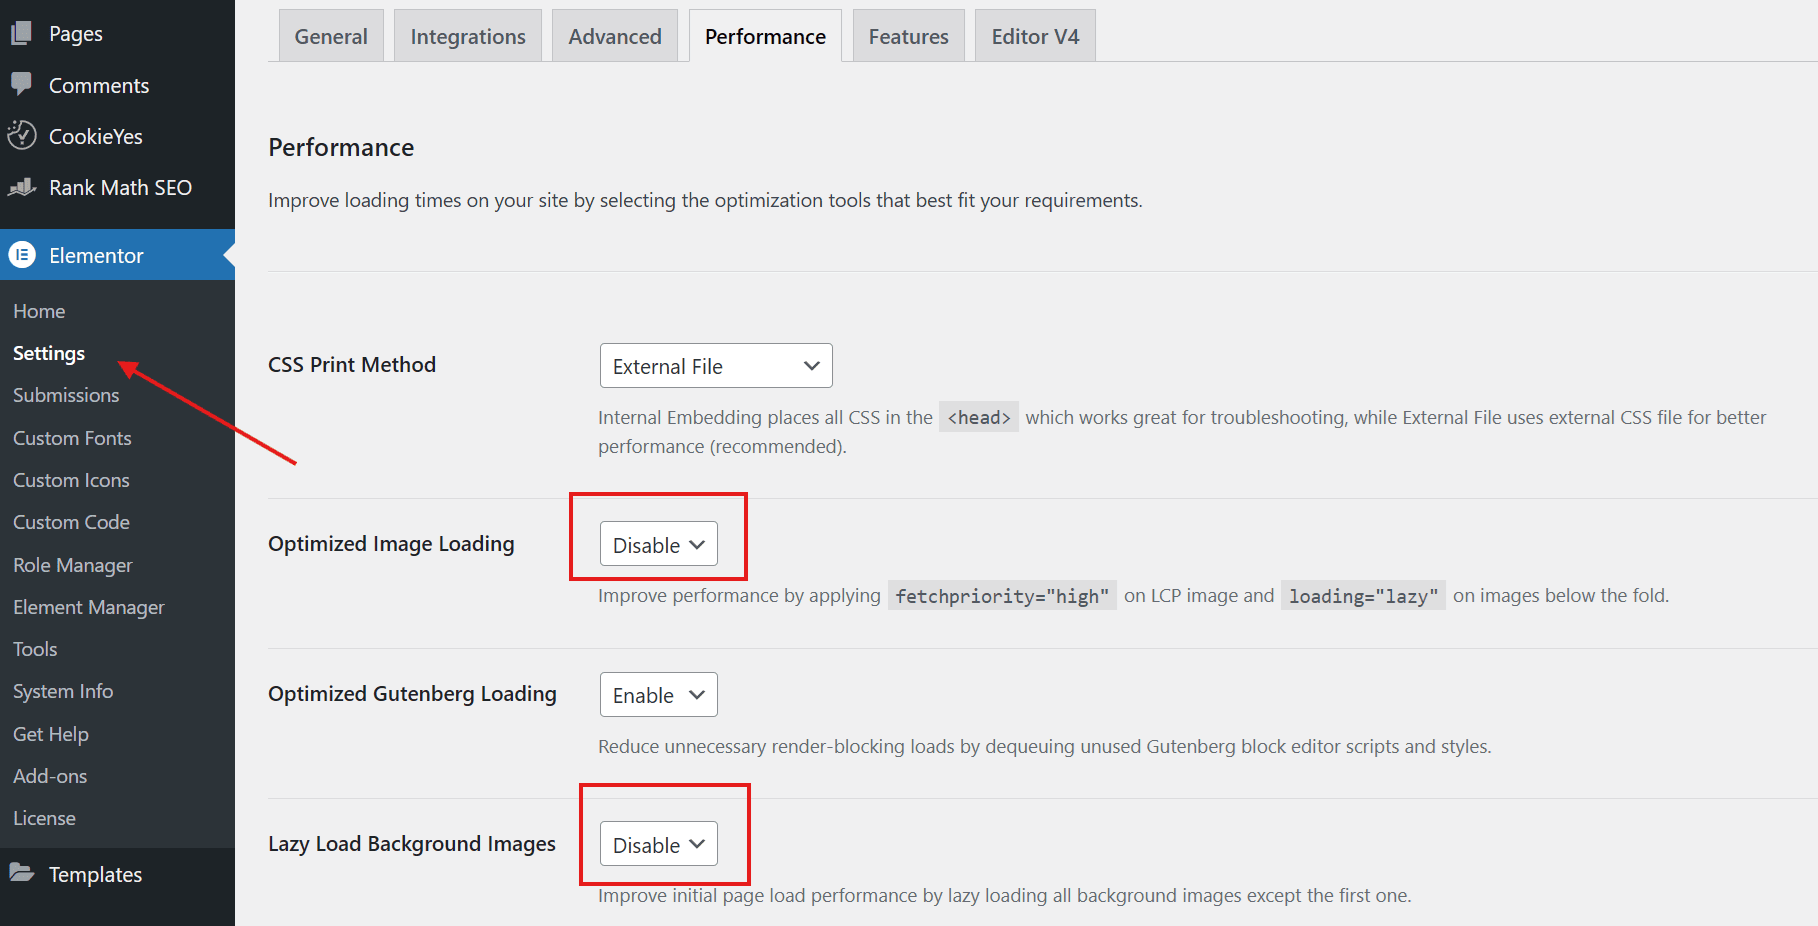Open the CookieYes plugin icon

coord(22,135)
